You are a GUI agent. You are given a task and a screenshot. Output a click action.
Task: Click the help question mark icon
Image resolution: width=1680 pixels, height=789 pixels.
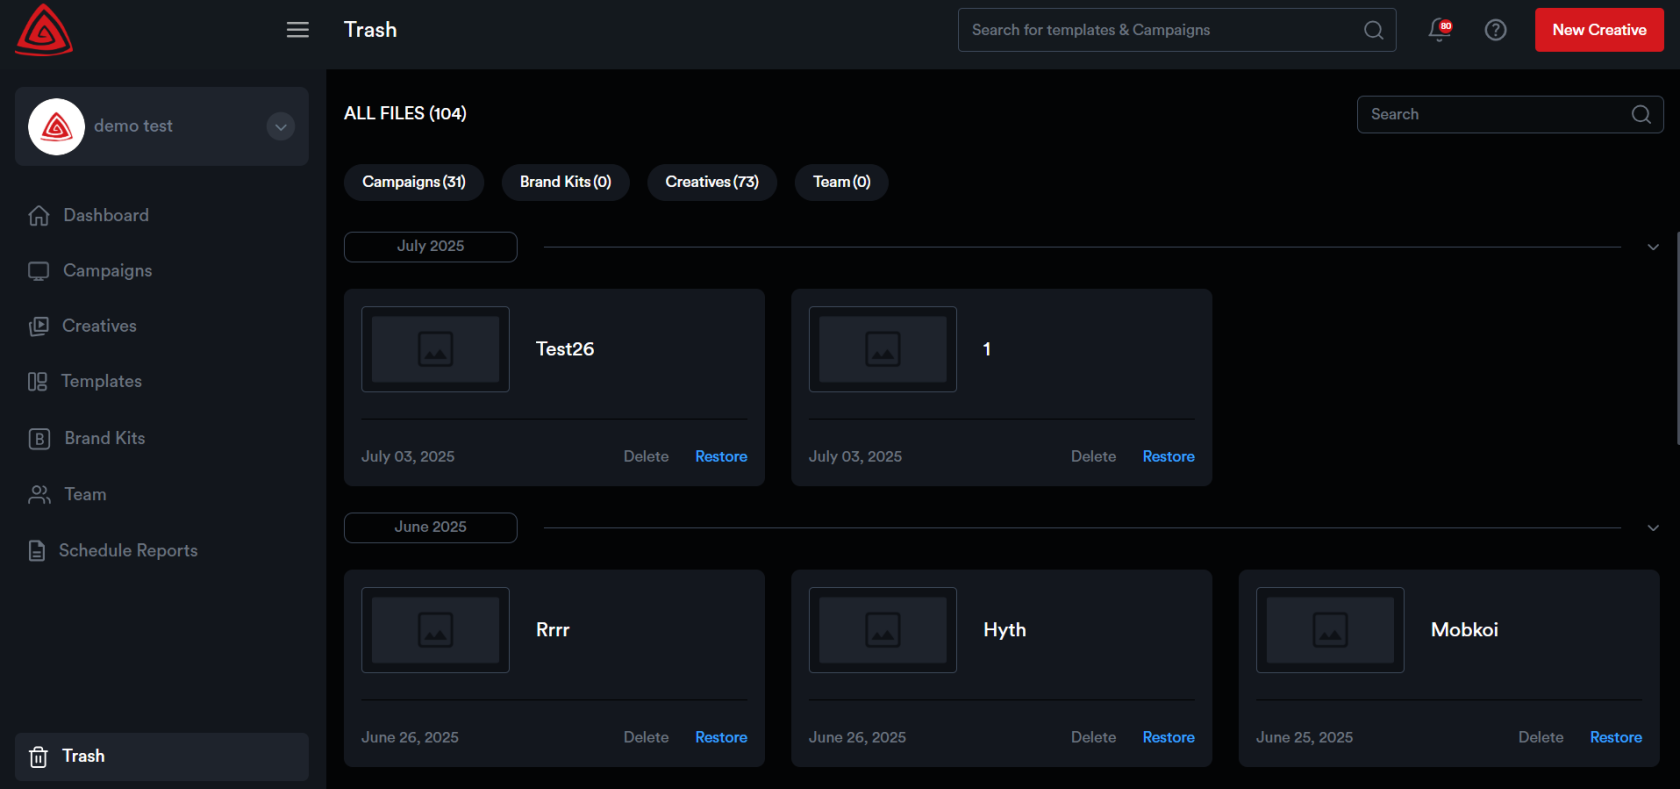click(1495, 30)
